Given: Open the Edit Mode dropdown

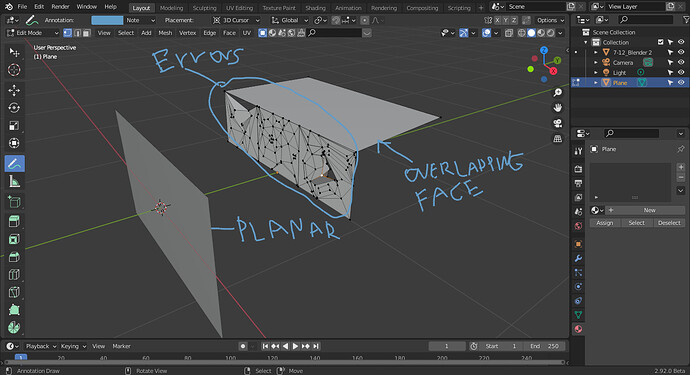Looking at the screenshot, I should (x=33, y=33).
